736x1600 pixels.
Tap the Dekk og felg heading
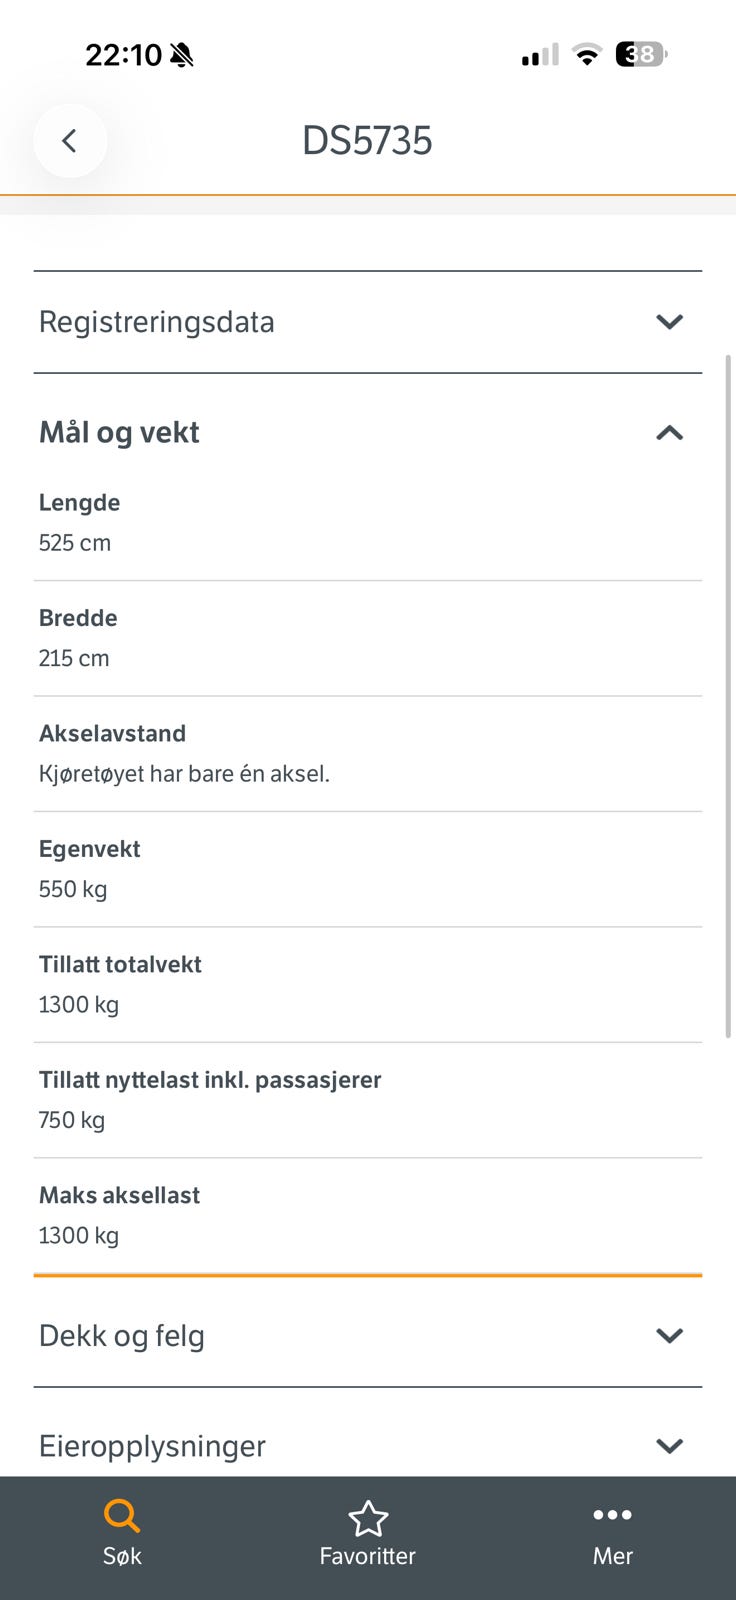coord(122,1336)
